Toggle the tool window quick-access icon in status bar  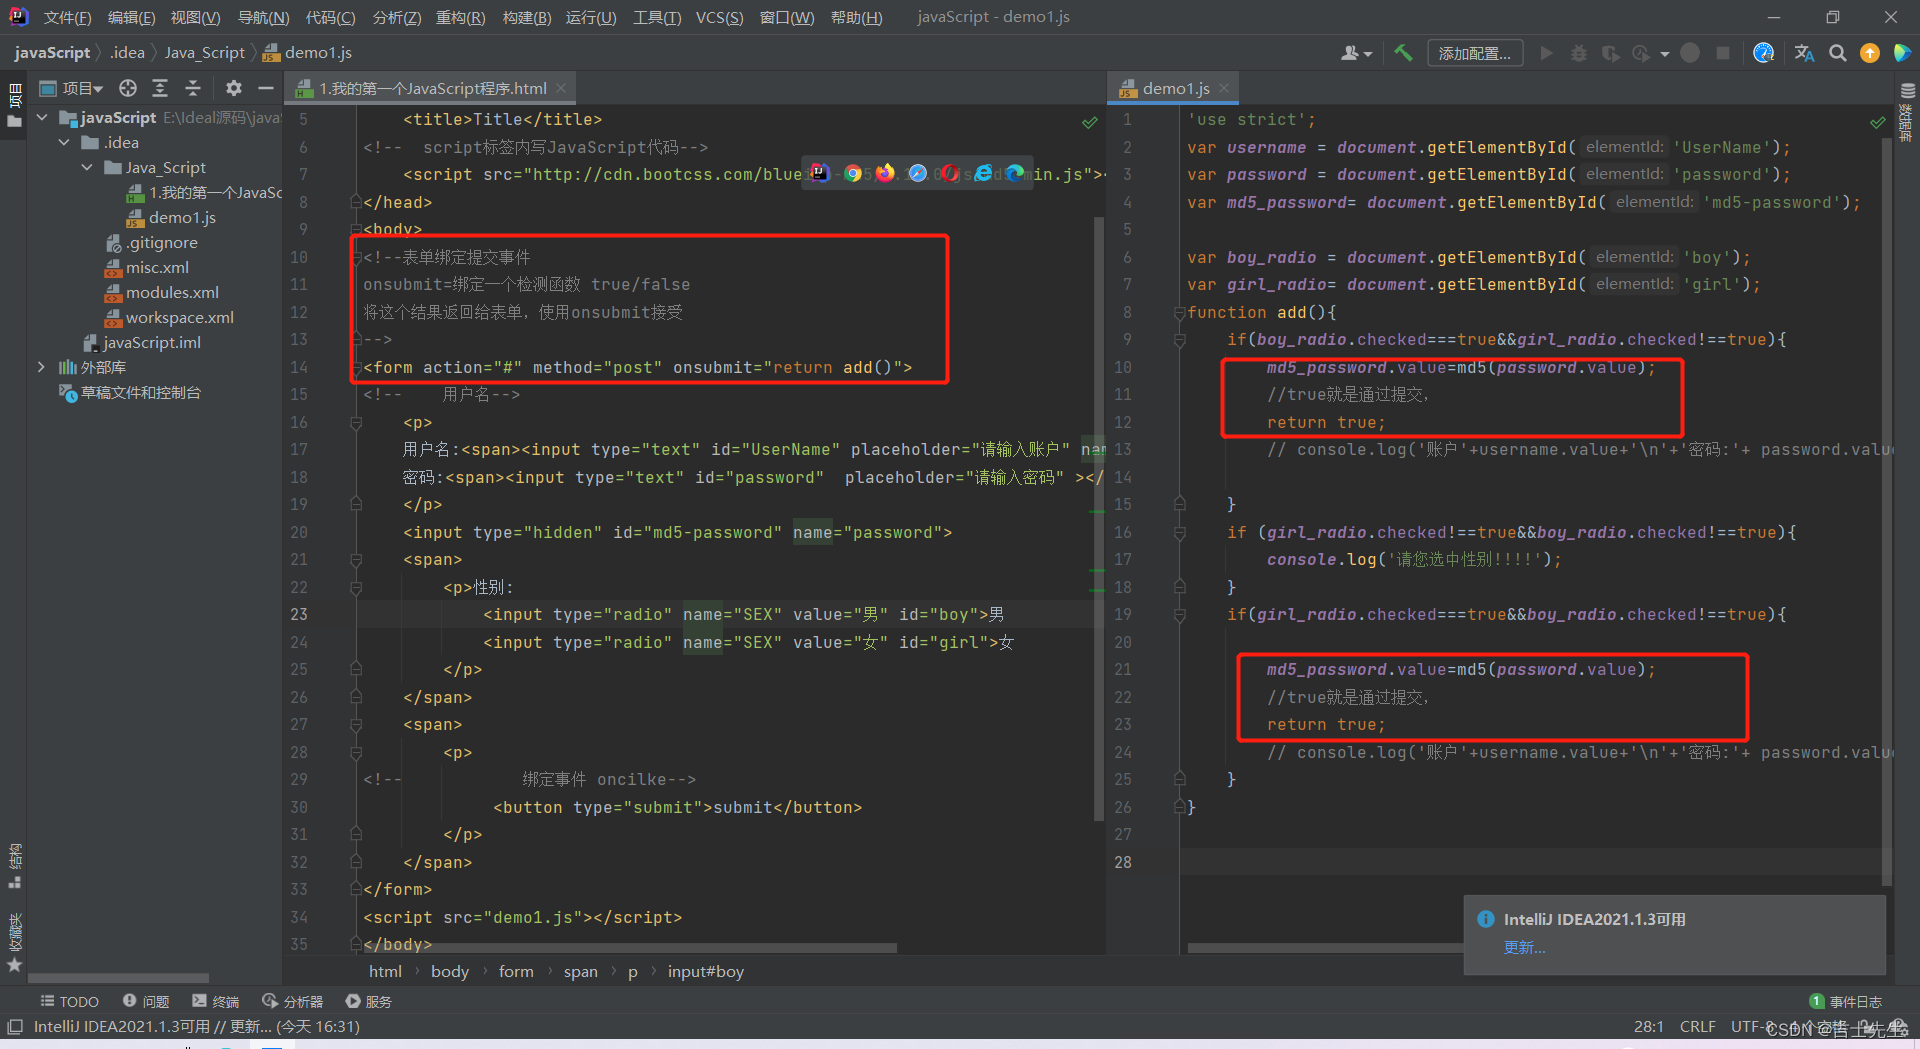coord(15,1027)
